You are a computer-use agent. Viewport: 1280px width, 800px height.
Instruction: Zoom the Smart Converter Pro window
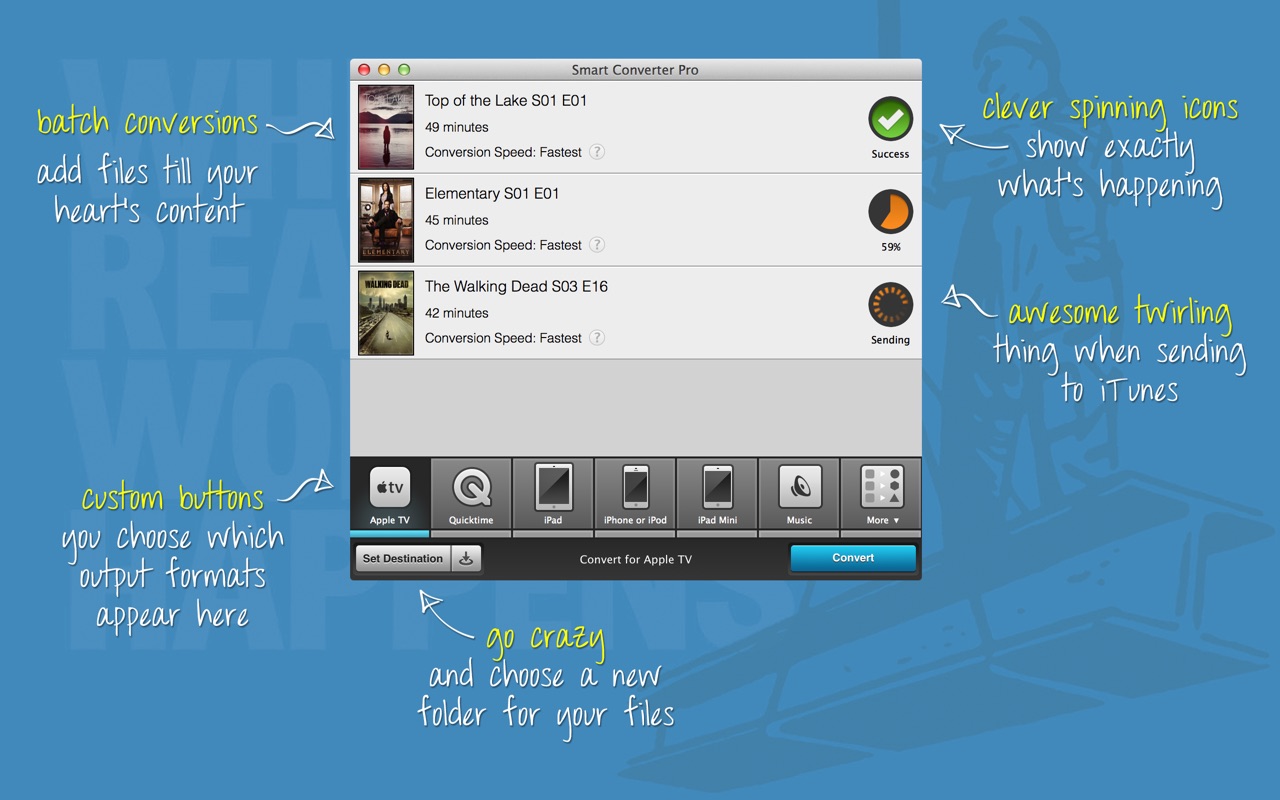click(404, 70)
